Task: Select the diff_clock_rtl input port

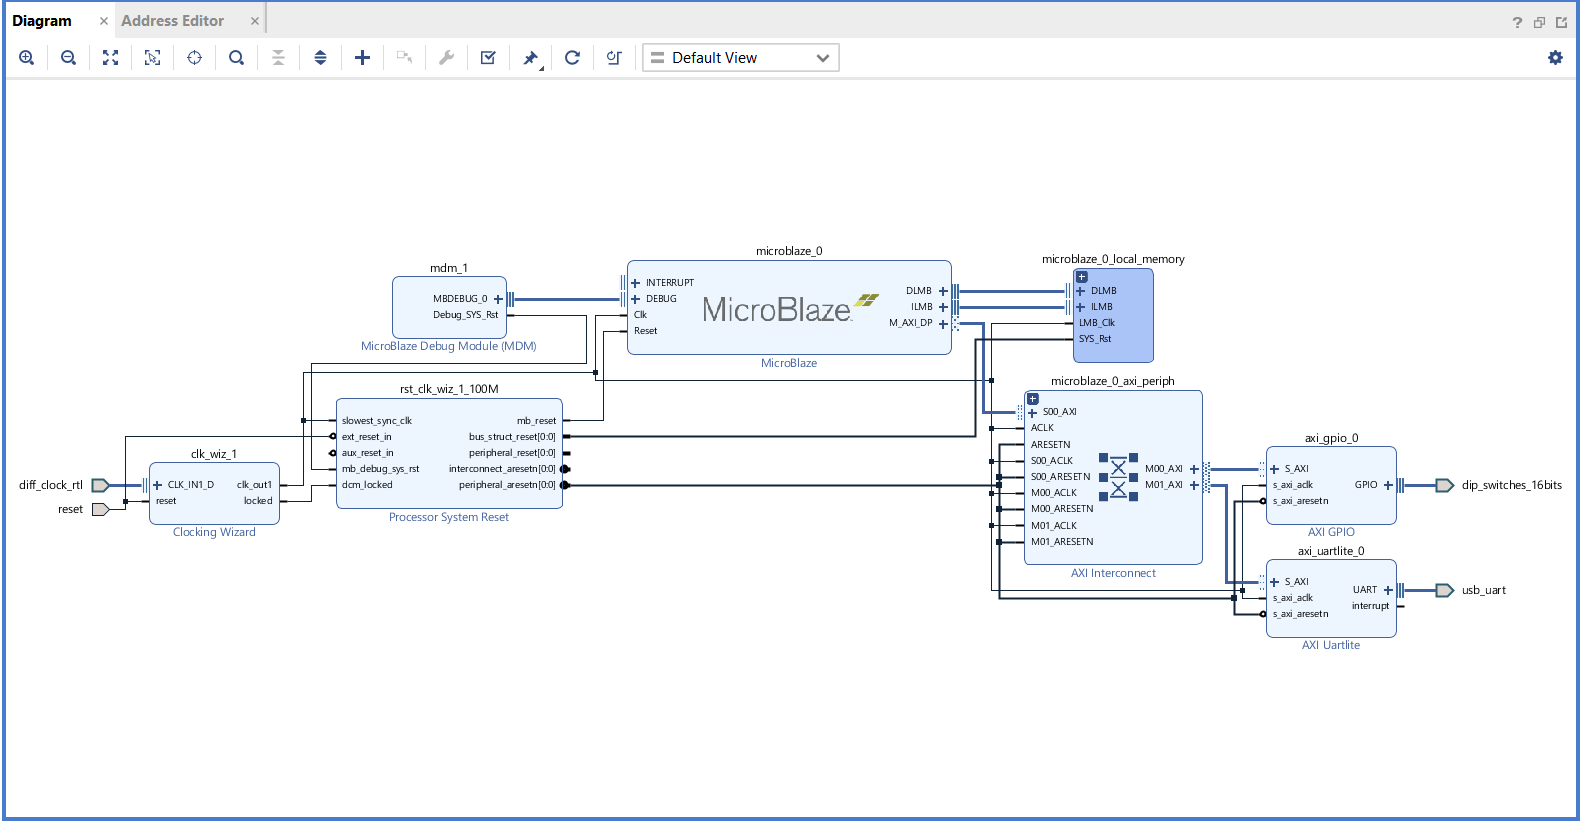Action: (x=101, y=485)
